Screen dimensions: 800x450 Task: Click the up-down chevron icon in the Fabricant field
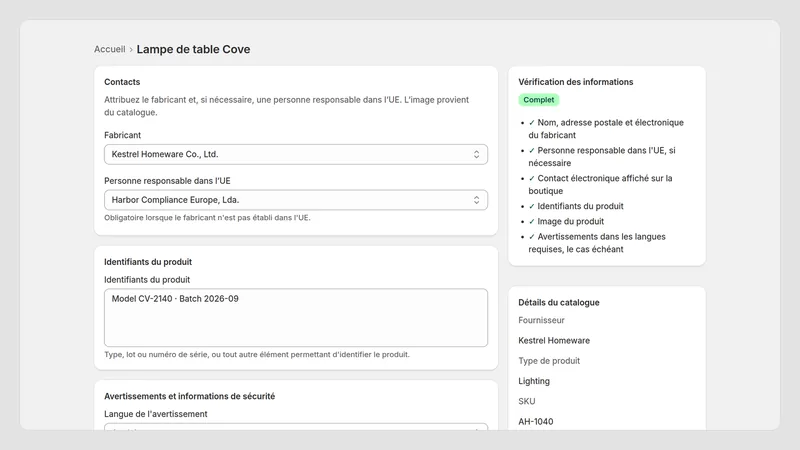pos(476,154)
